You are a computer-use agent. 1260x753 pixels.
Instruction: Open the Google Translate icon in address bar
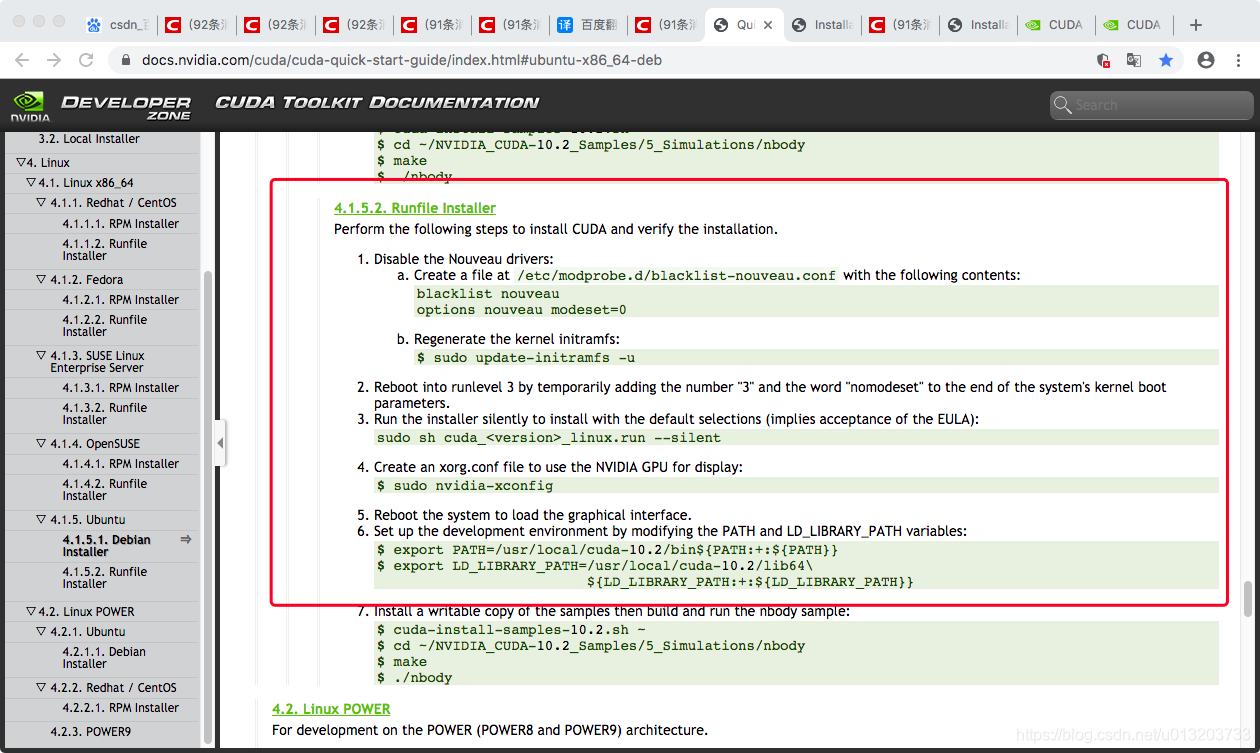click(1133, 60)
